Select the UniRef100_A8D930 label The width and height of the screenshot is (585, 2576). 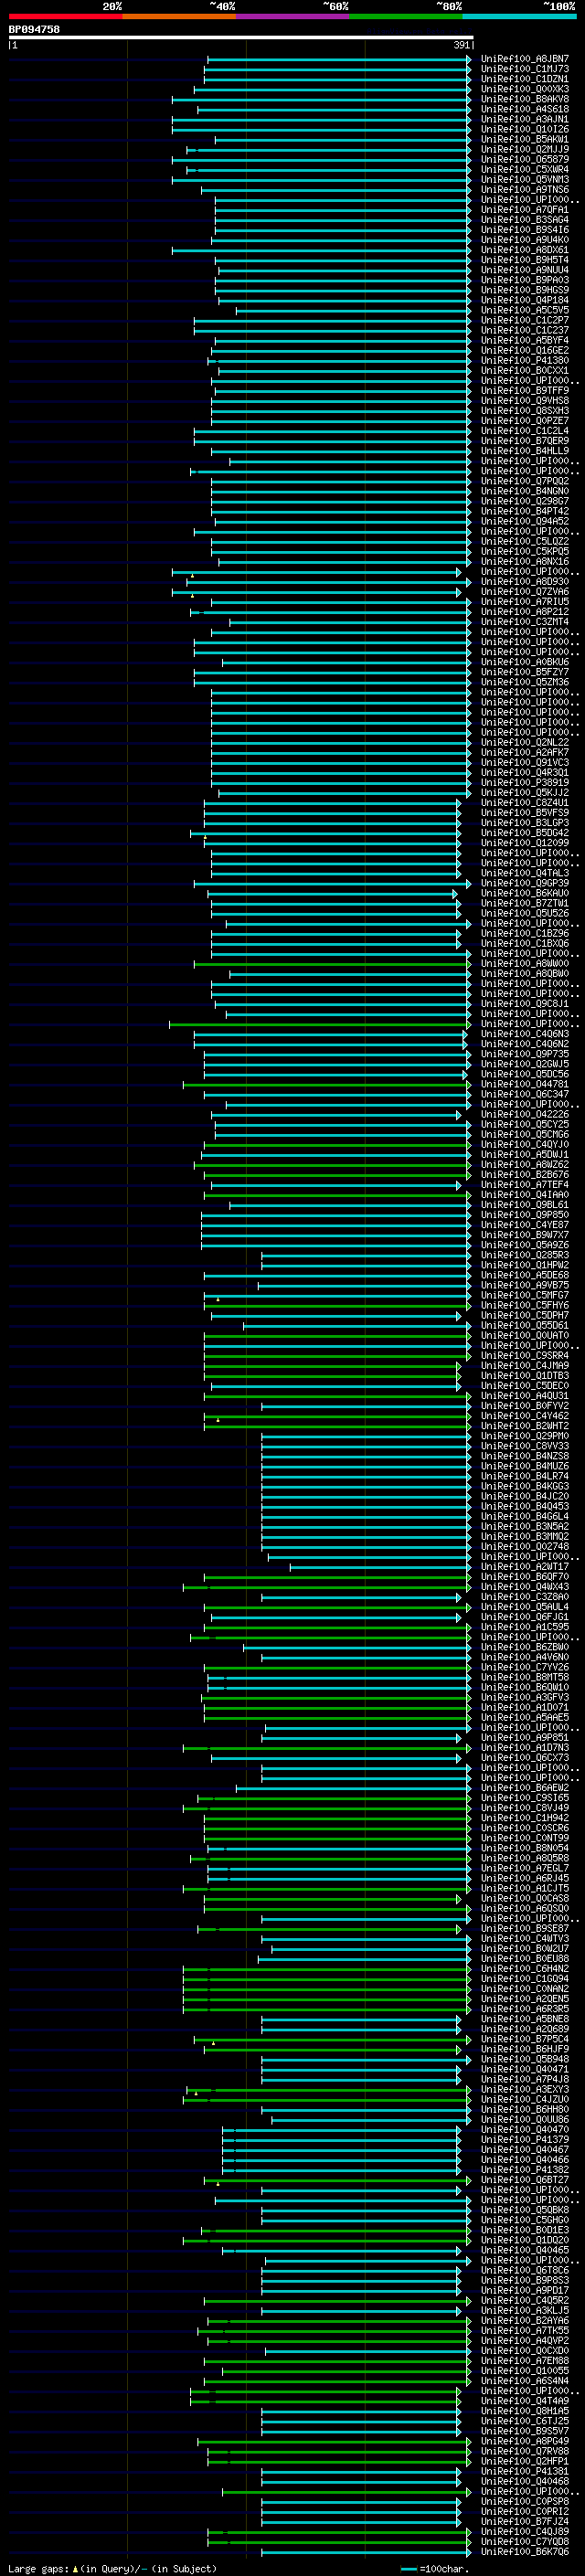(525, 581)
